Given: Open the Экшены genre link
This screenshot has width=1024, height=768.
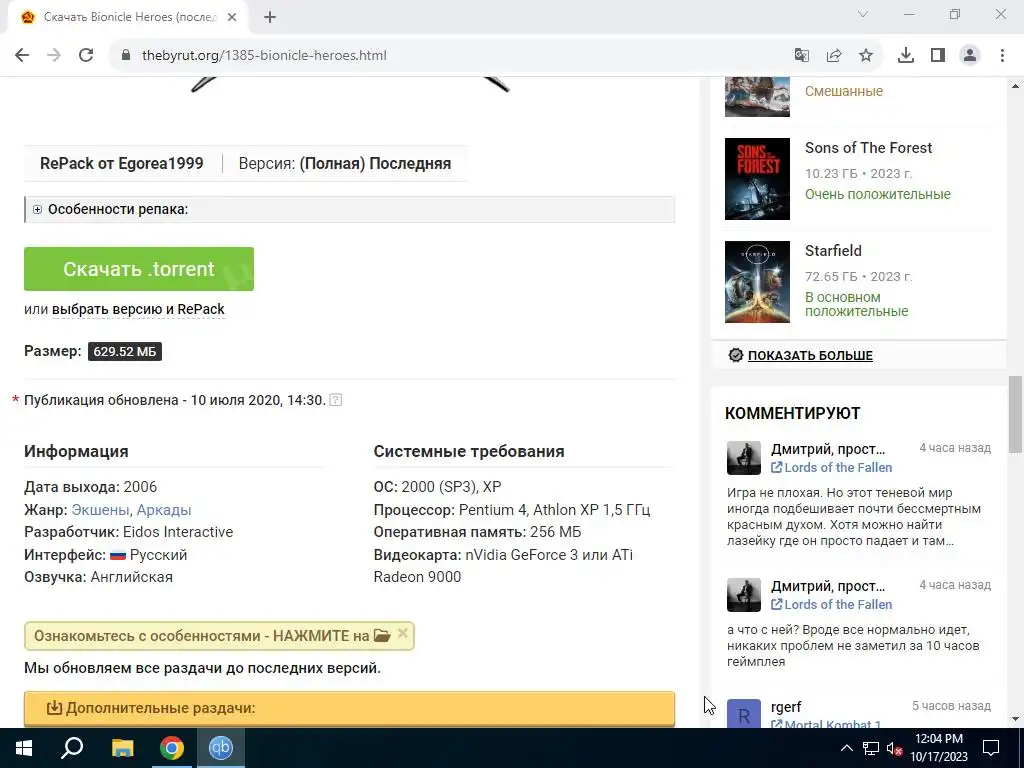Looking at the screenshot, I should (x=100, y=509).
